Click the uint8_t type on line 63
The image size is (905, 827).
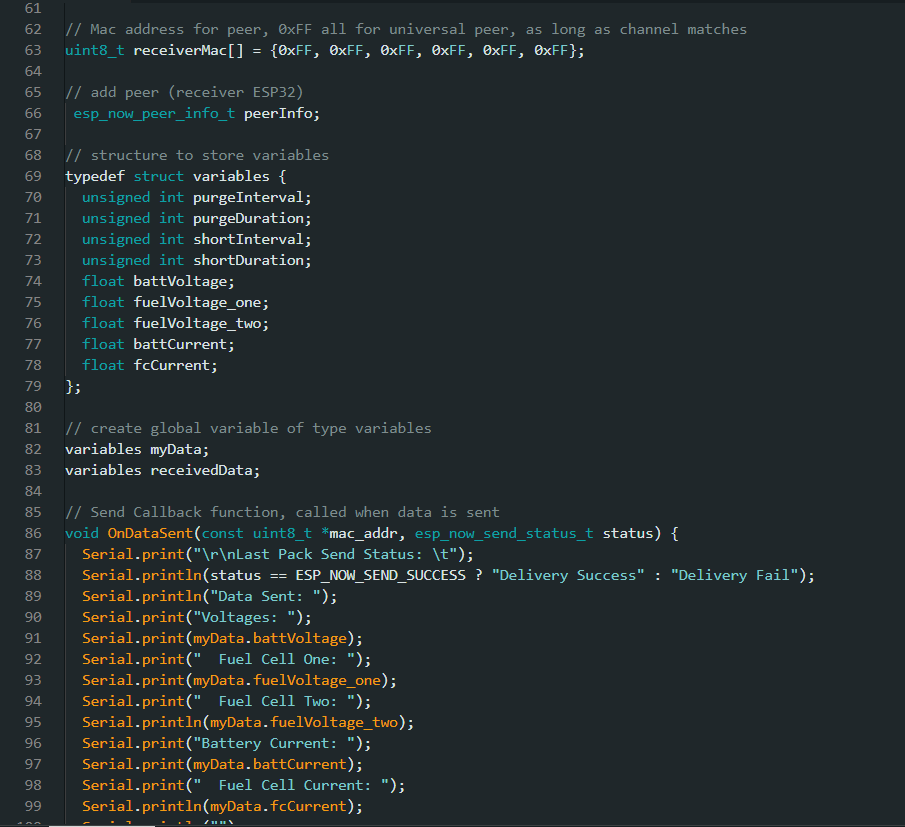click(95, 50)
